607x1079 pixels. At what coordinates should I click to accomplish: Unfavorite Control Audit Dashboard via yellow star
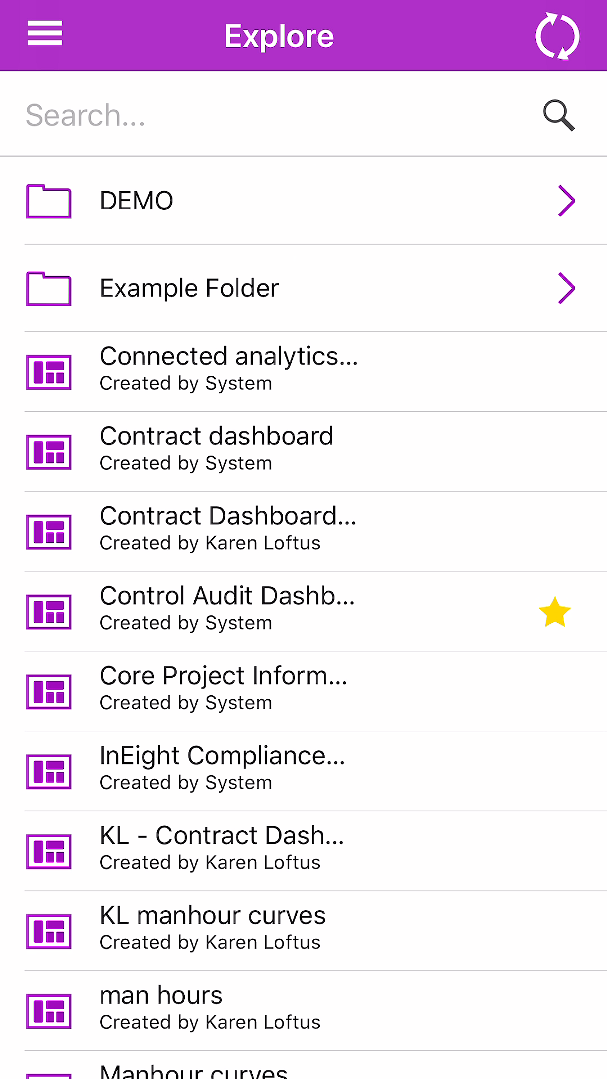point(555,612)
